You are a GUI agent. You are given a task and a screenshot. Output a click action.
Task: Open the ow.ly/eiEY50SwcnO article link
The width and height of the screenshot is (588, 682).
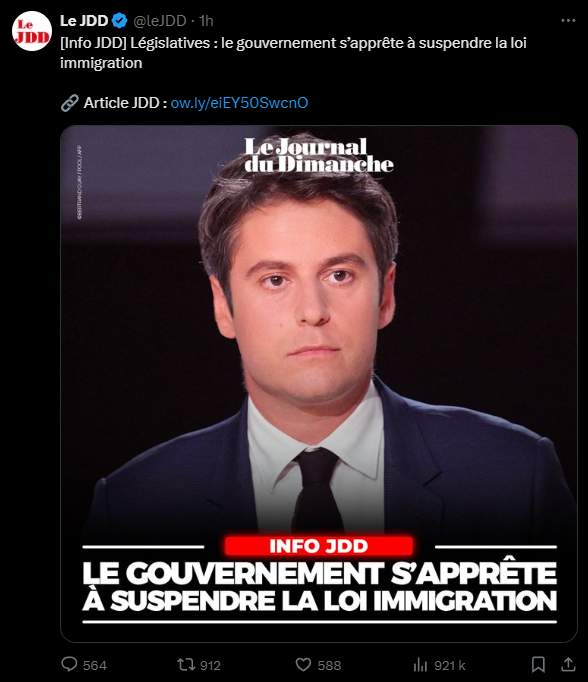[x=239, y=103]
